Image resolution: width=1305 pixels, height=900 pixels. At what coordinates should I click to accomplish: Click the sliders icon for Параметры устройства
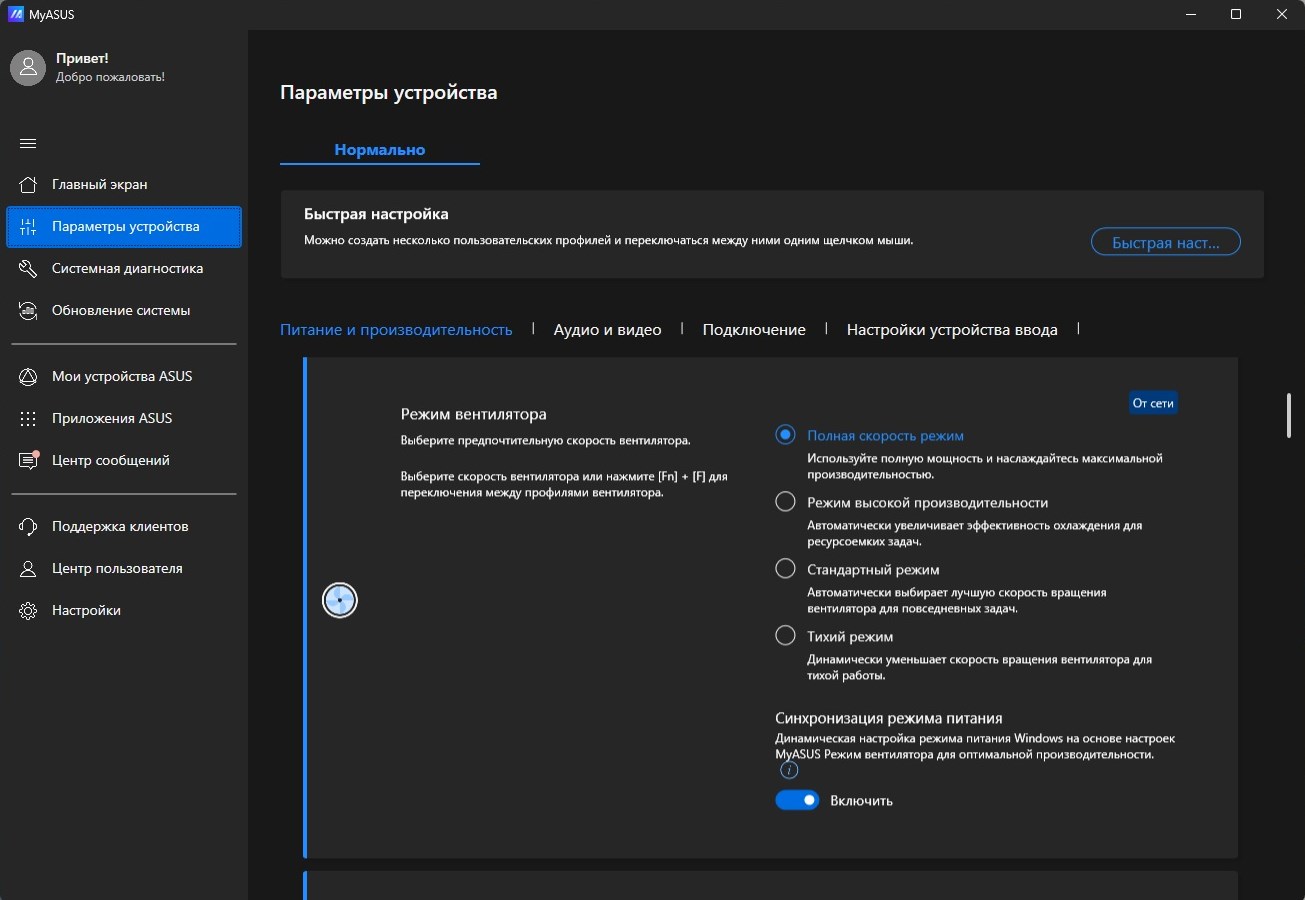[x=28, y=226]
